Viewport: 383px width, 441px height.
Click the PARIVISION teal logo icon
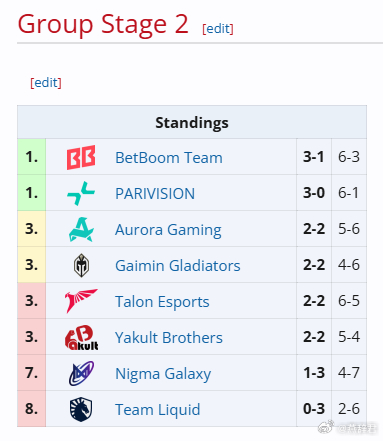(81, 193)
